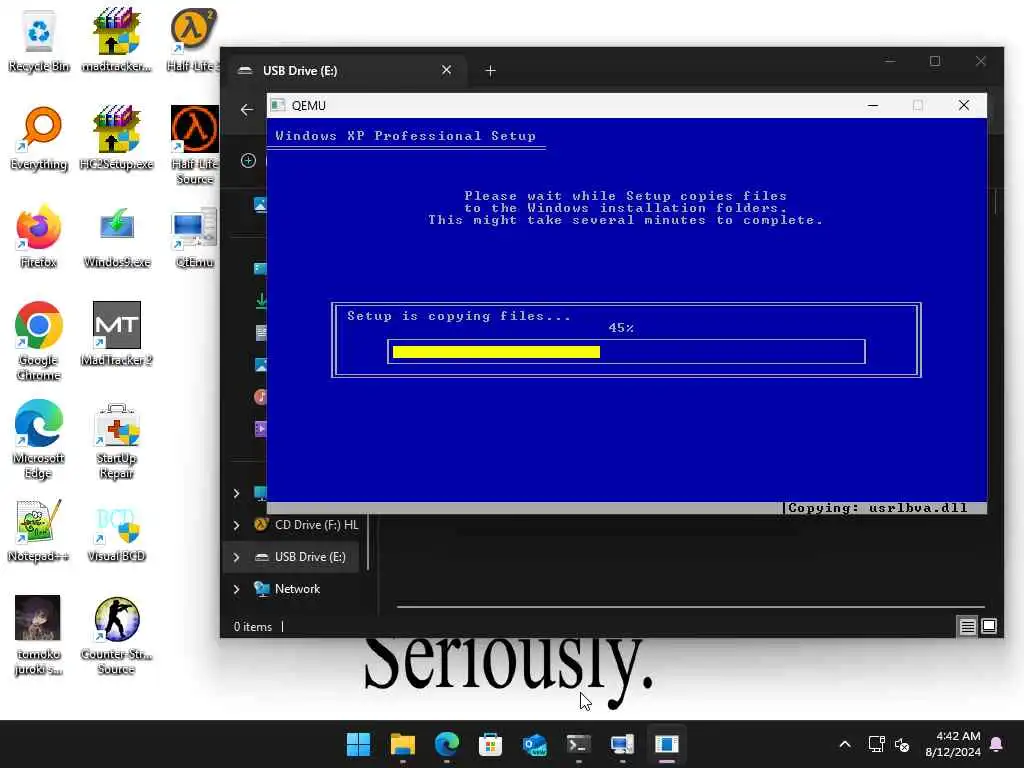
Task: Open StartUp Repair desktop shortcut
Action: (116, 439)
